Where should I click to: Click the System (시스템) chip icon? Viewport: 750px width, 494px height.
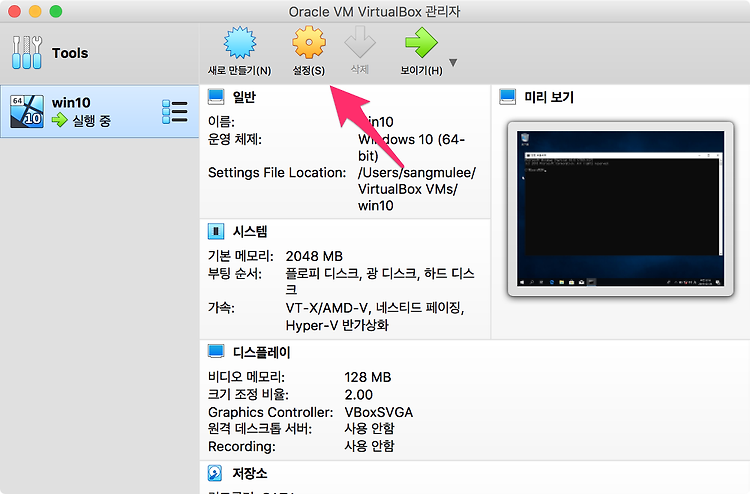pos(216,232)
